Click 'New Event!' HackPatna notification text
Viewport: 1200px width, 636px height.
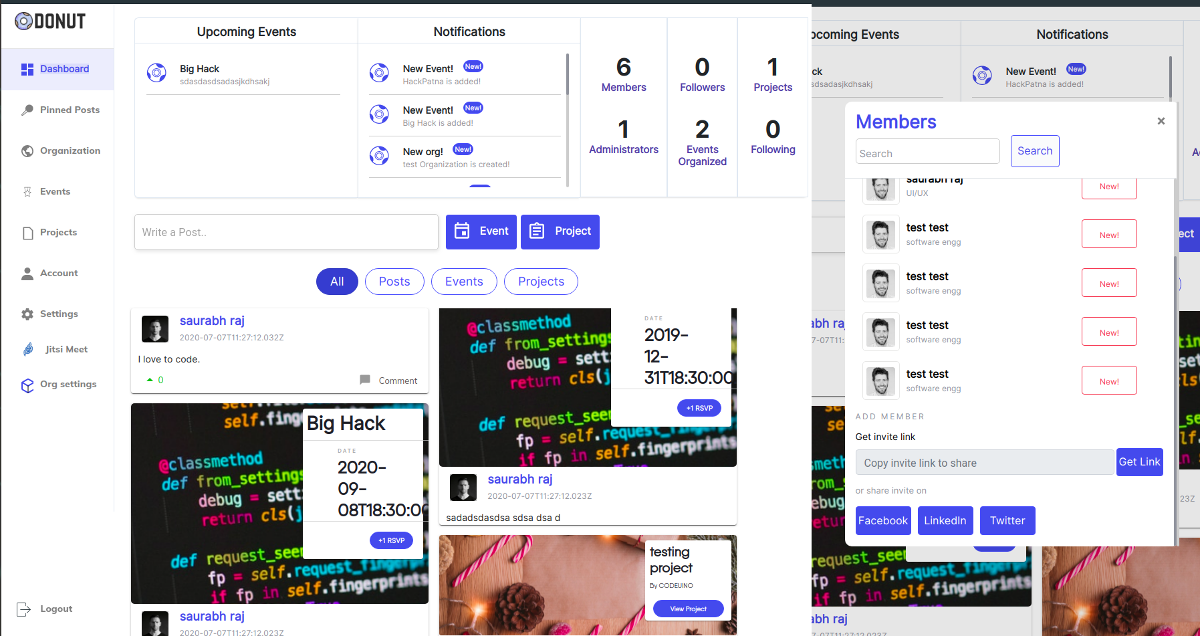click(428, 69)
